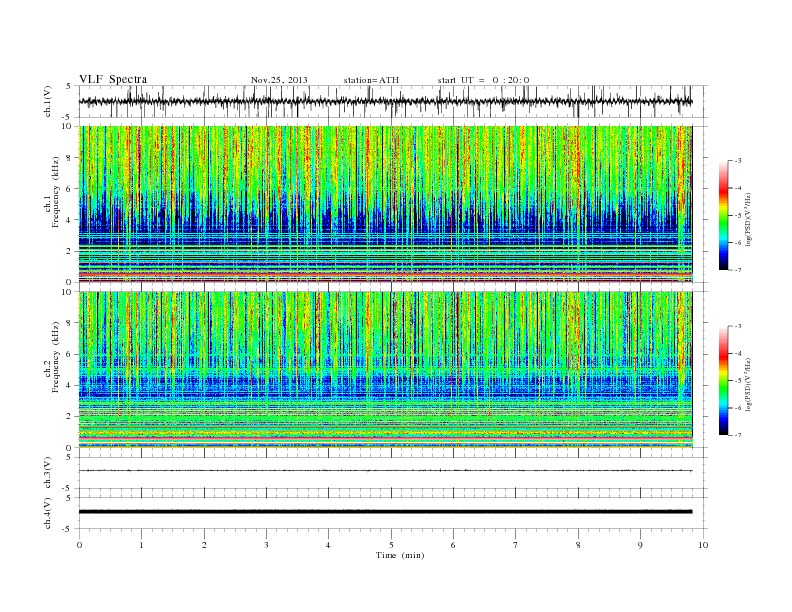Click the "VLF Spectra" plot title
Image resolution: width=792 pixels, height=612 pixels.
(x=113, y=79)
